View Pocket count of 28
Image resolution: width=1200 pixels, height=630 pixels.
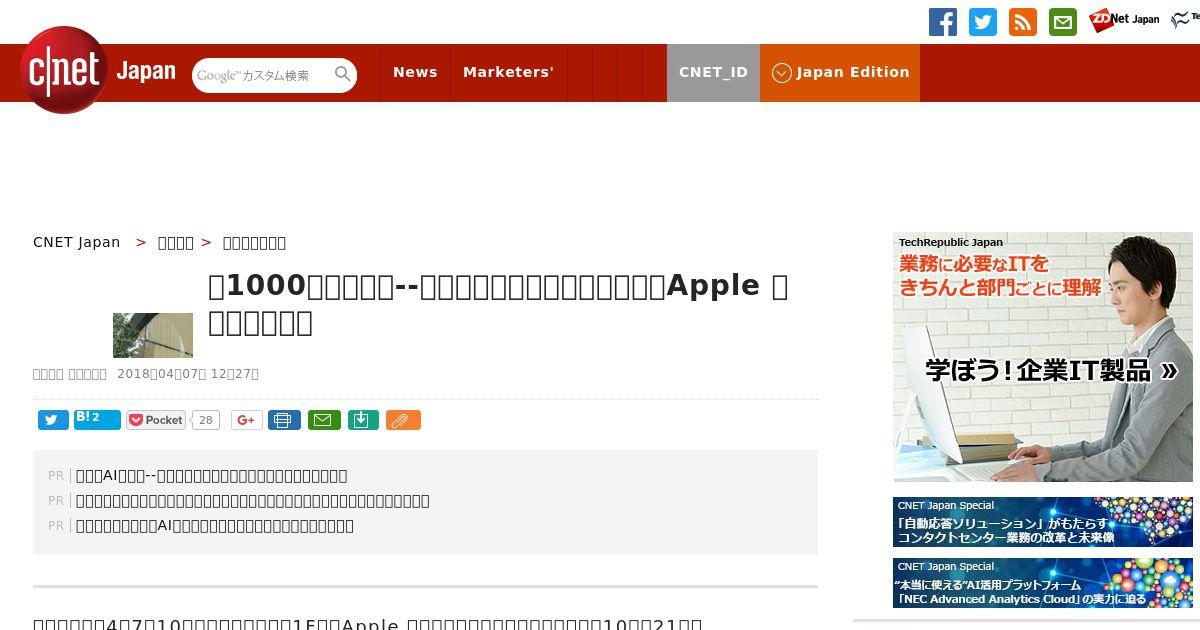[x=206, y=420]
